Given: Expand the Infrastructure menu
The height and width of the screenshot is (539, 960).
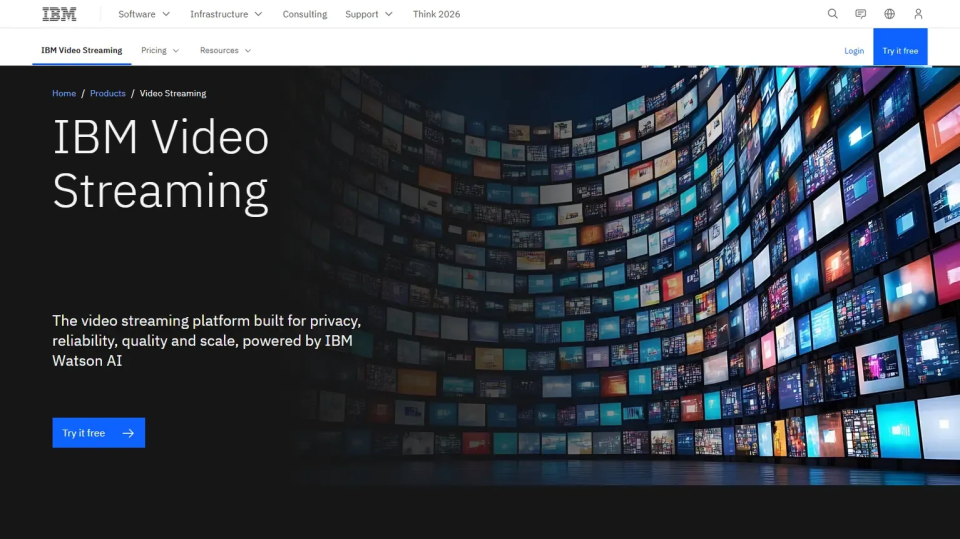Looking at the screenshot, I should (x=226, y=14).
